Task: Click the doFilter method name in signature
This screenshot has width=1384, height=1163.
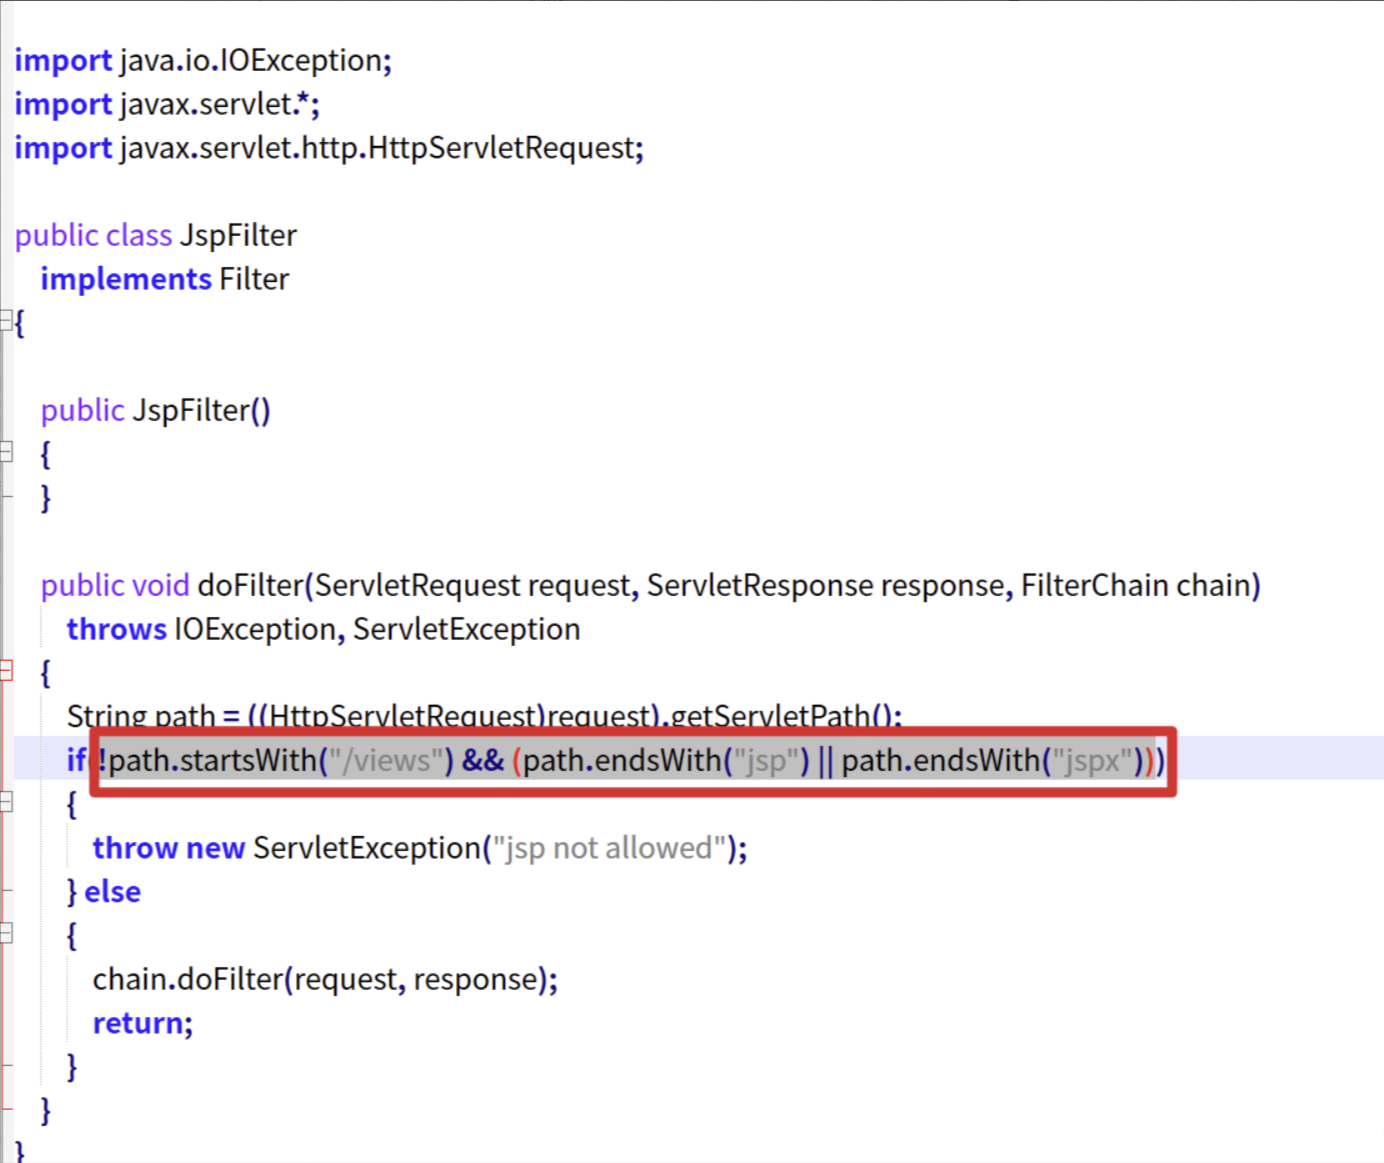Action: (250, 586)
